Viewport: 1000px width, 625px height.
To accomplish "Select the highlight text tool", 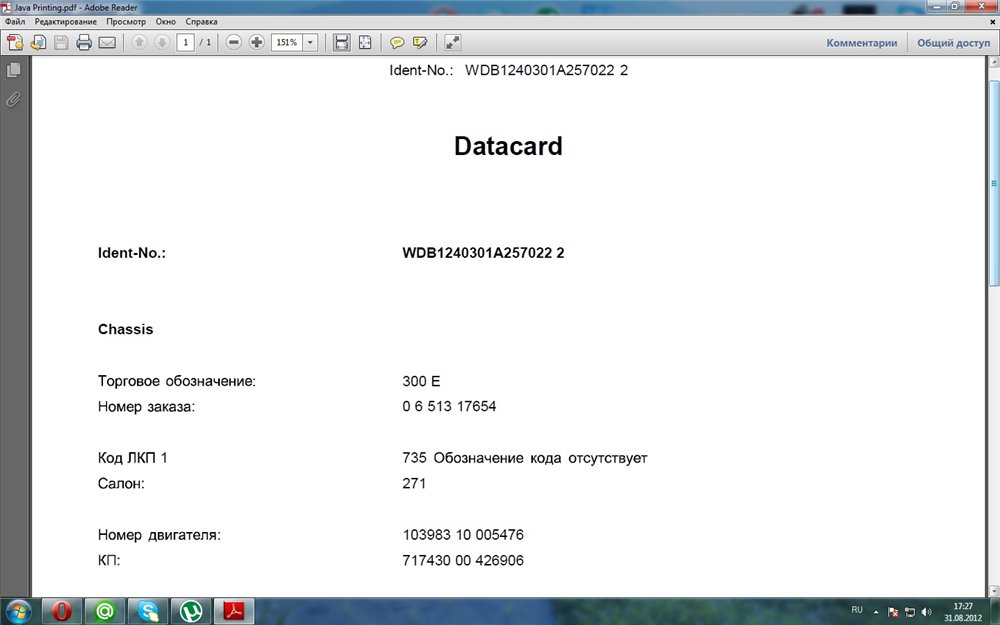I will 420,42.
